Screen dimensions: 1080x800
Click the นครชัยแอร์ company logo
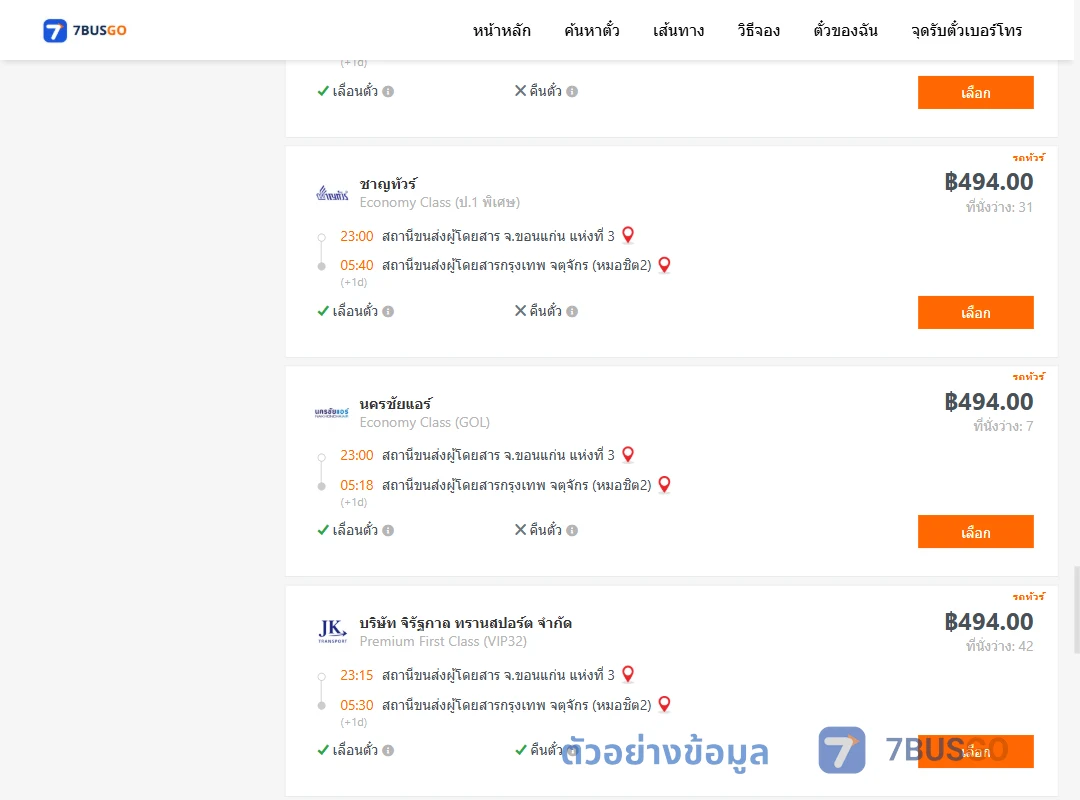pos(332,413)
